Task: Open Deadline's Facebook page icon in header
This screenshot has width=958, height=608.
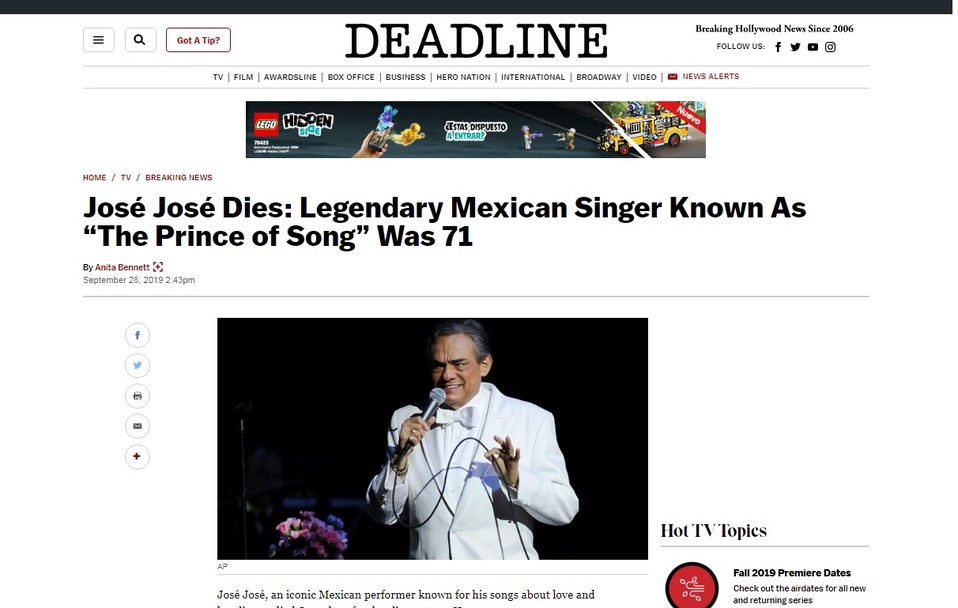Action: (778, 47)
